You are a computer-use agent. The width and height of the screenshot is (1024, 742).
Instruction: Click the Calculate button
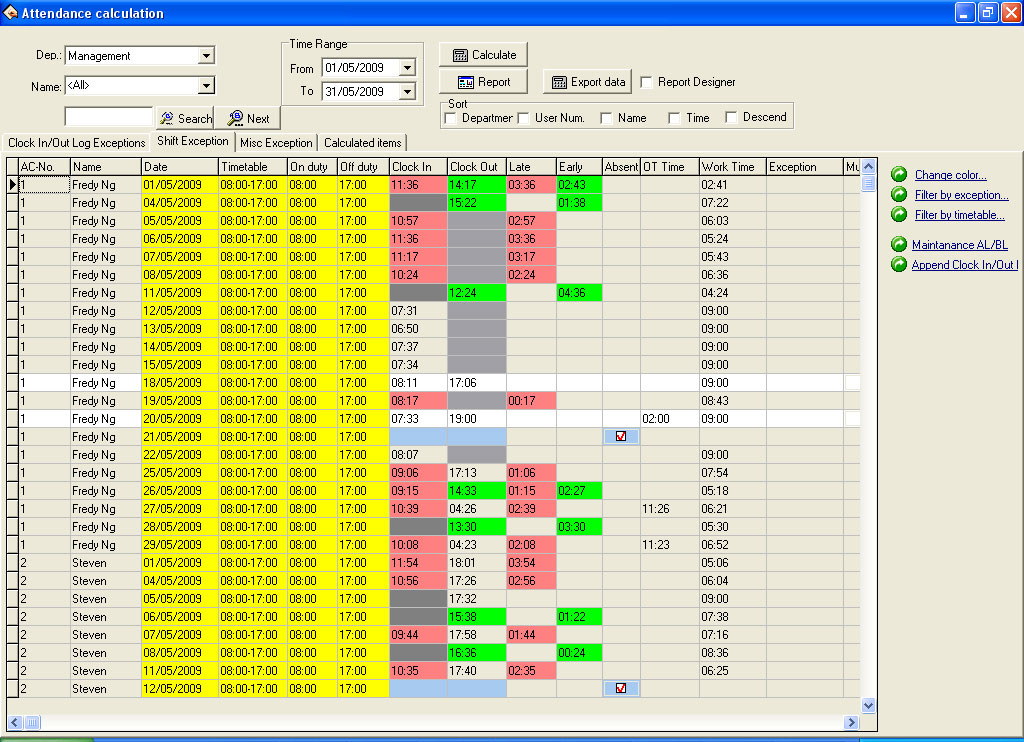[484, 55]
